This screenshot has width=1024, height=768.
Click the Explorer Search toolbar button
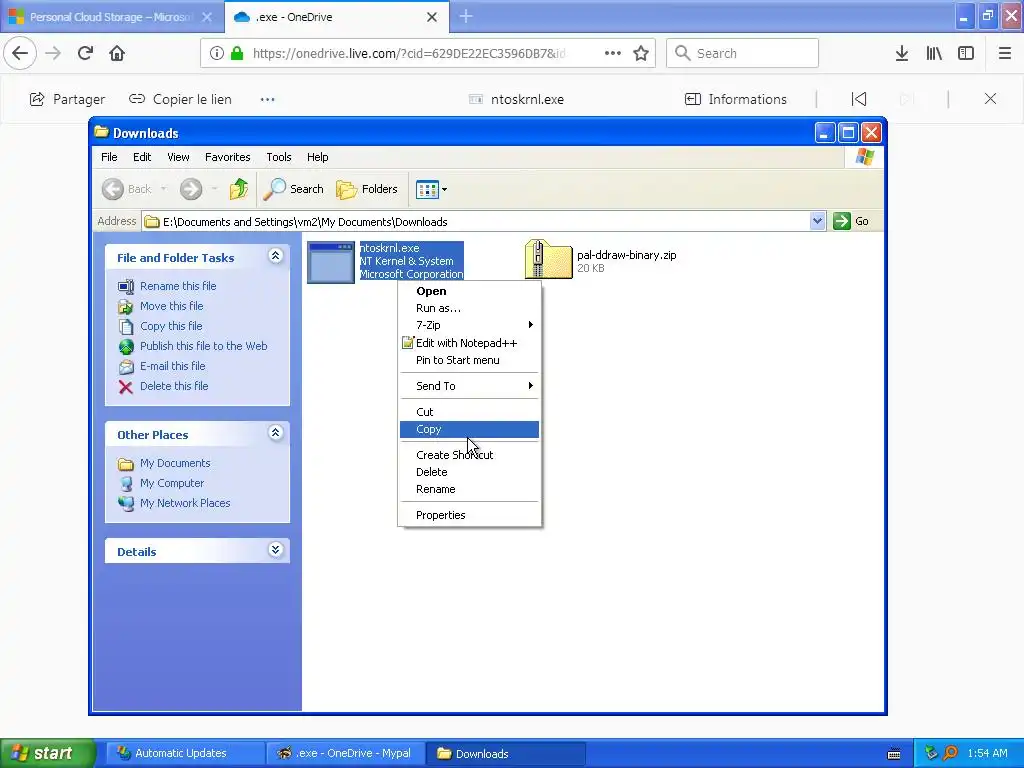(x=293, y=189)
